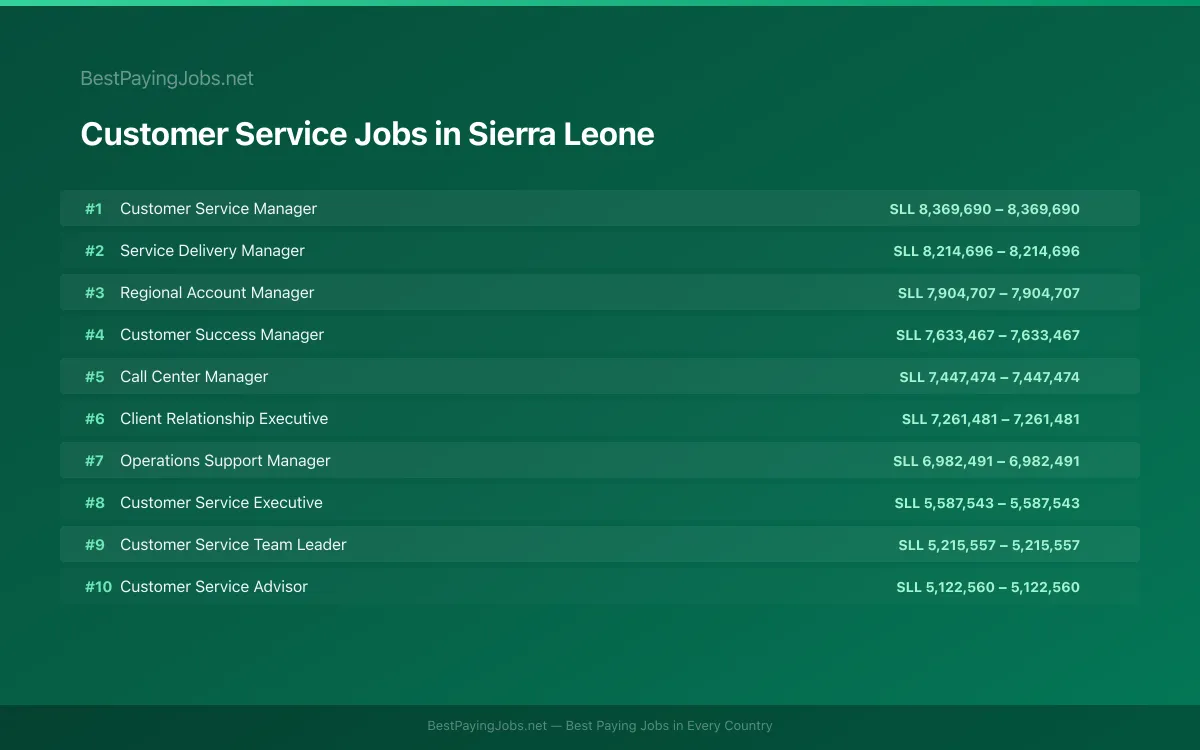Viewport: 1200px width, 750px height.
Task: Select salary SLL 6,982,491 – 6,982,491
Action: tap(987, 461)
